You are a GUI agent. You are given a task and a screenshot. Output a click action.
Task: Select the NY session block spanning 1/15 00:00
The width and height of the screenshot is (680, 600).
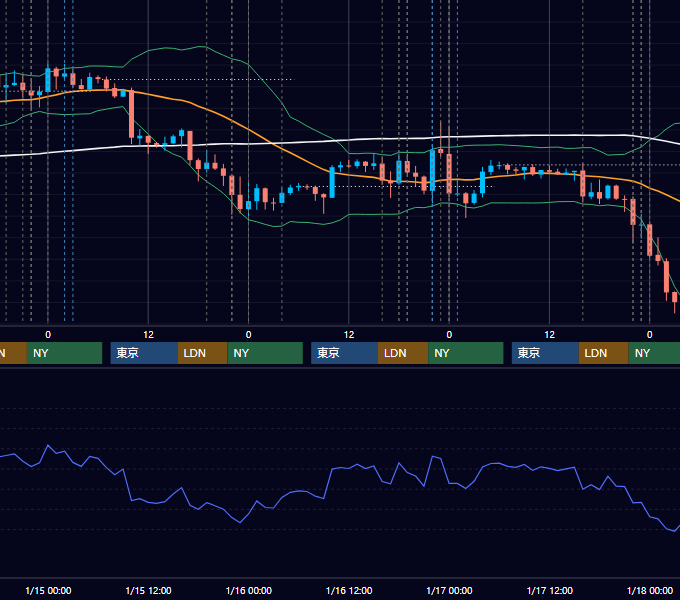64,353
